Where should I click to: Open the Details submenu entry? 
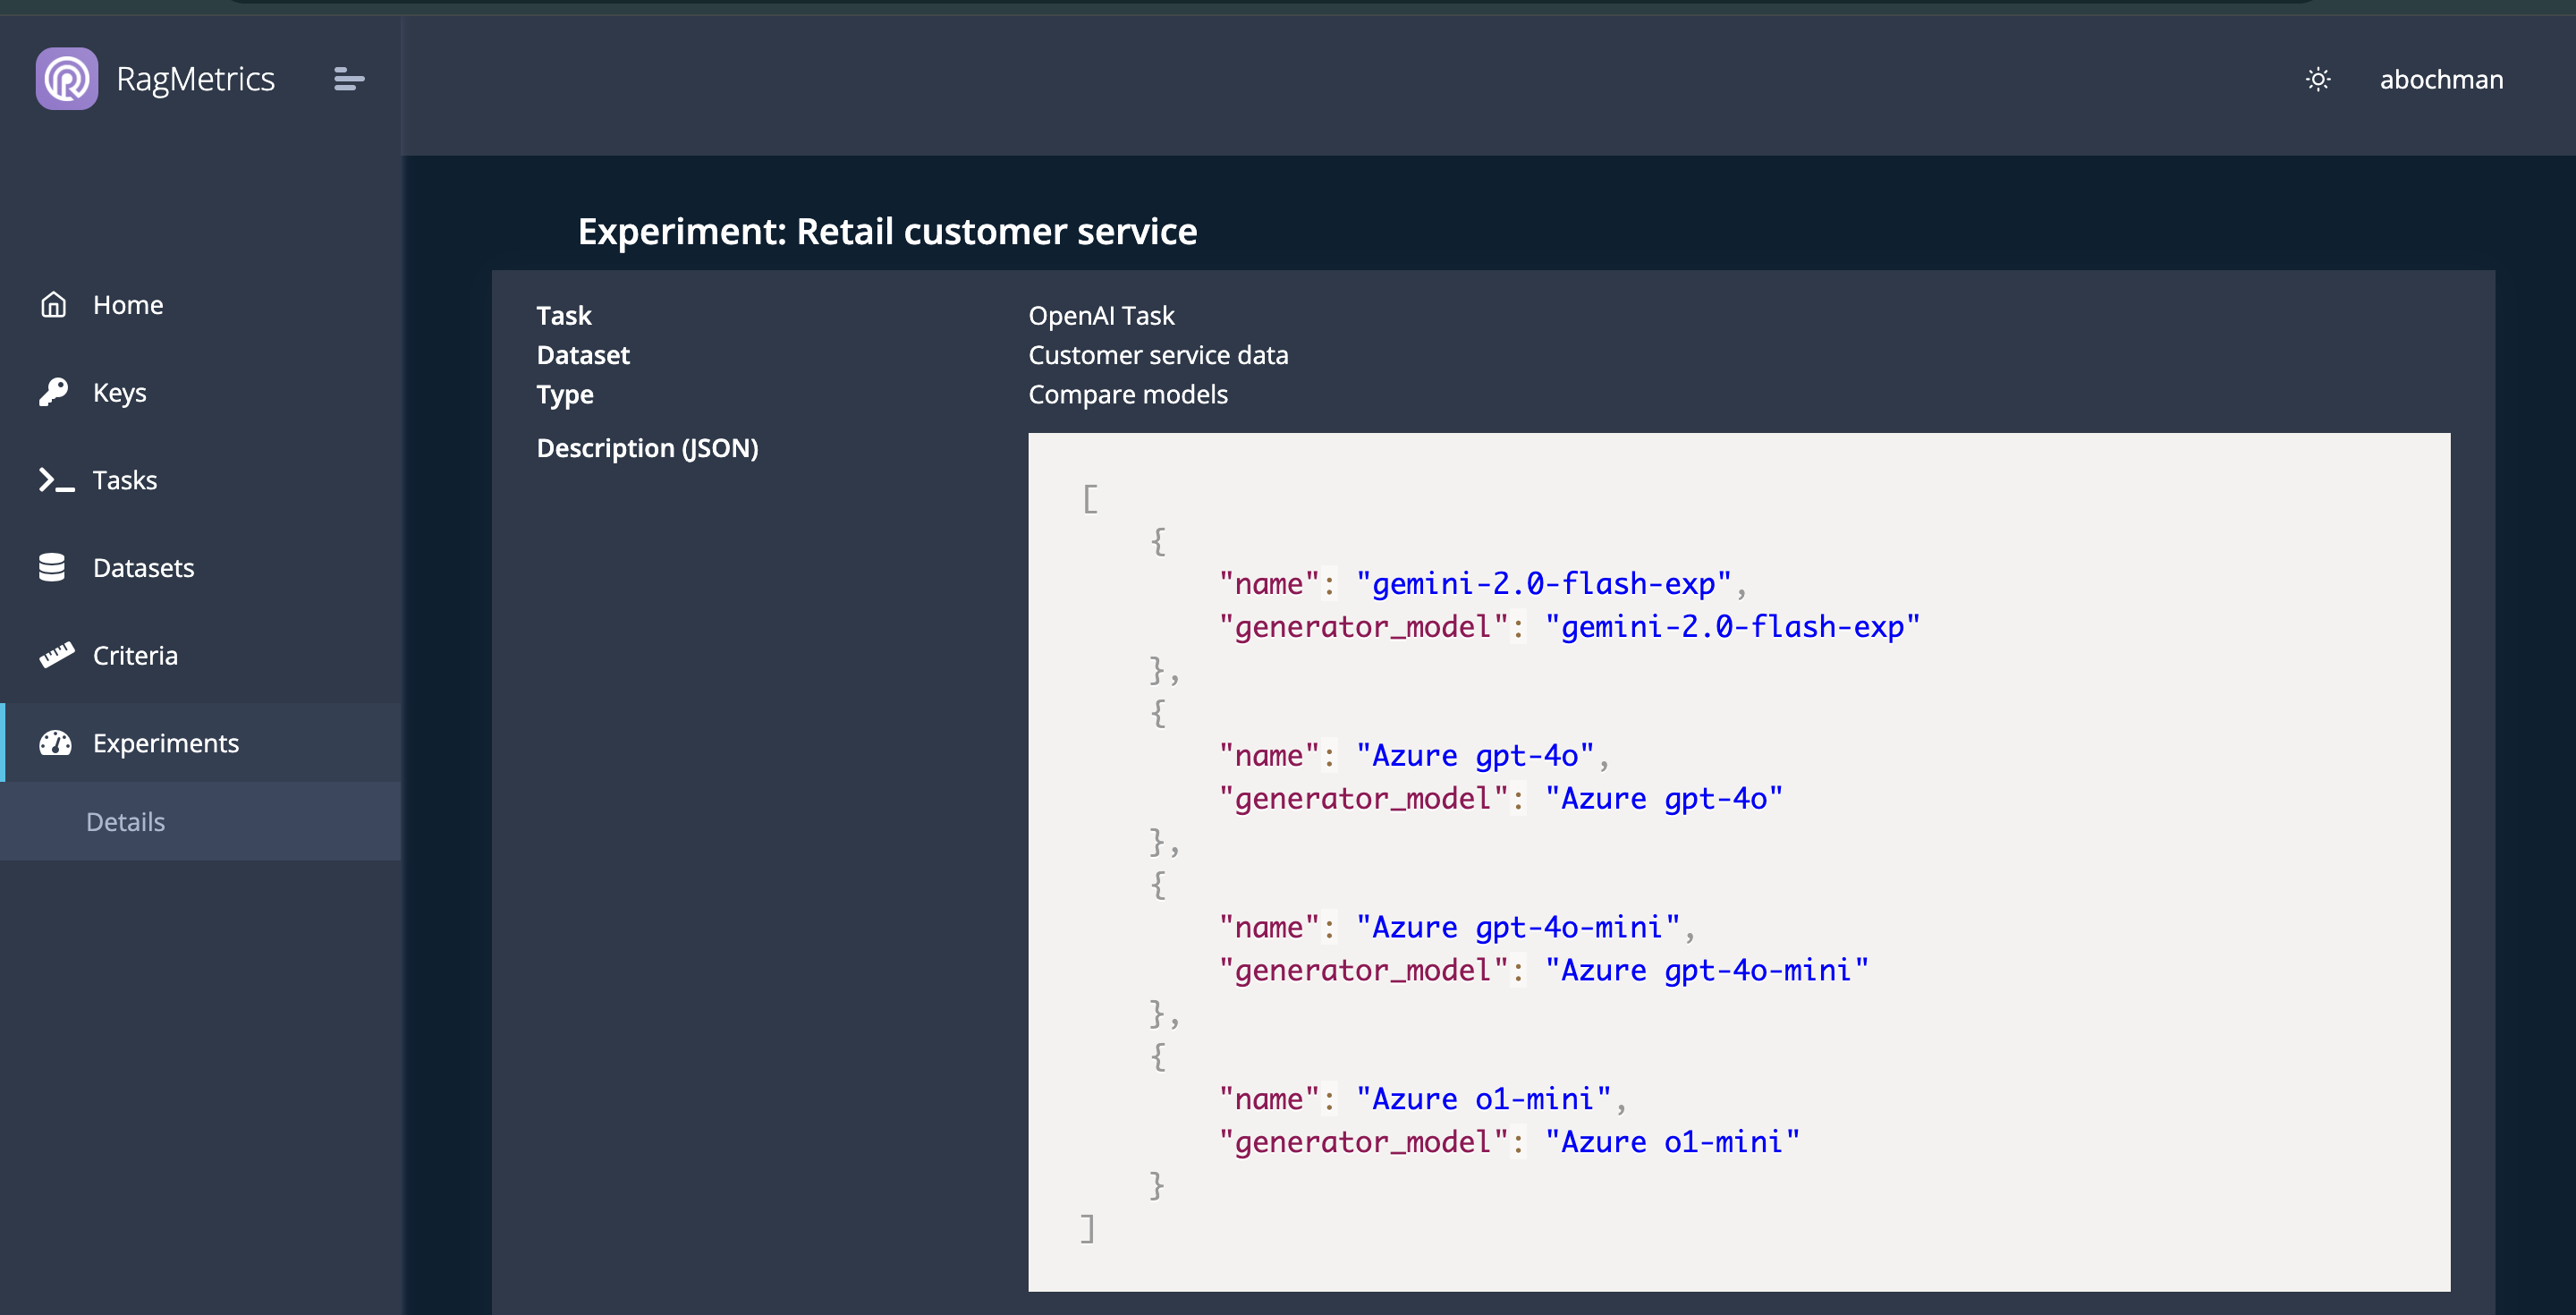126,821
